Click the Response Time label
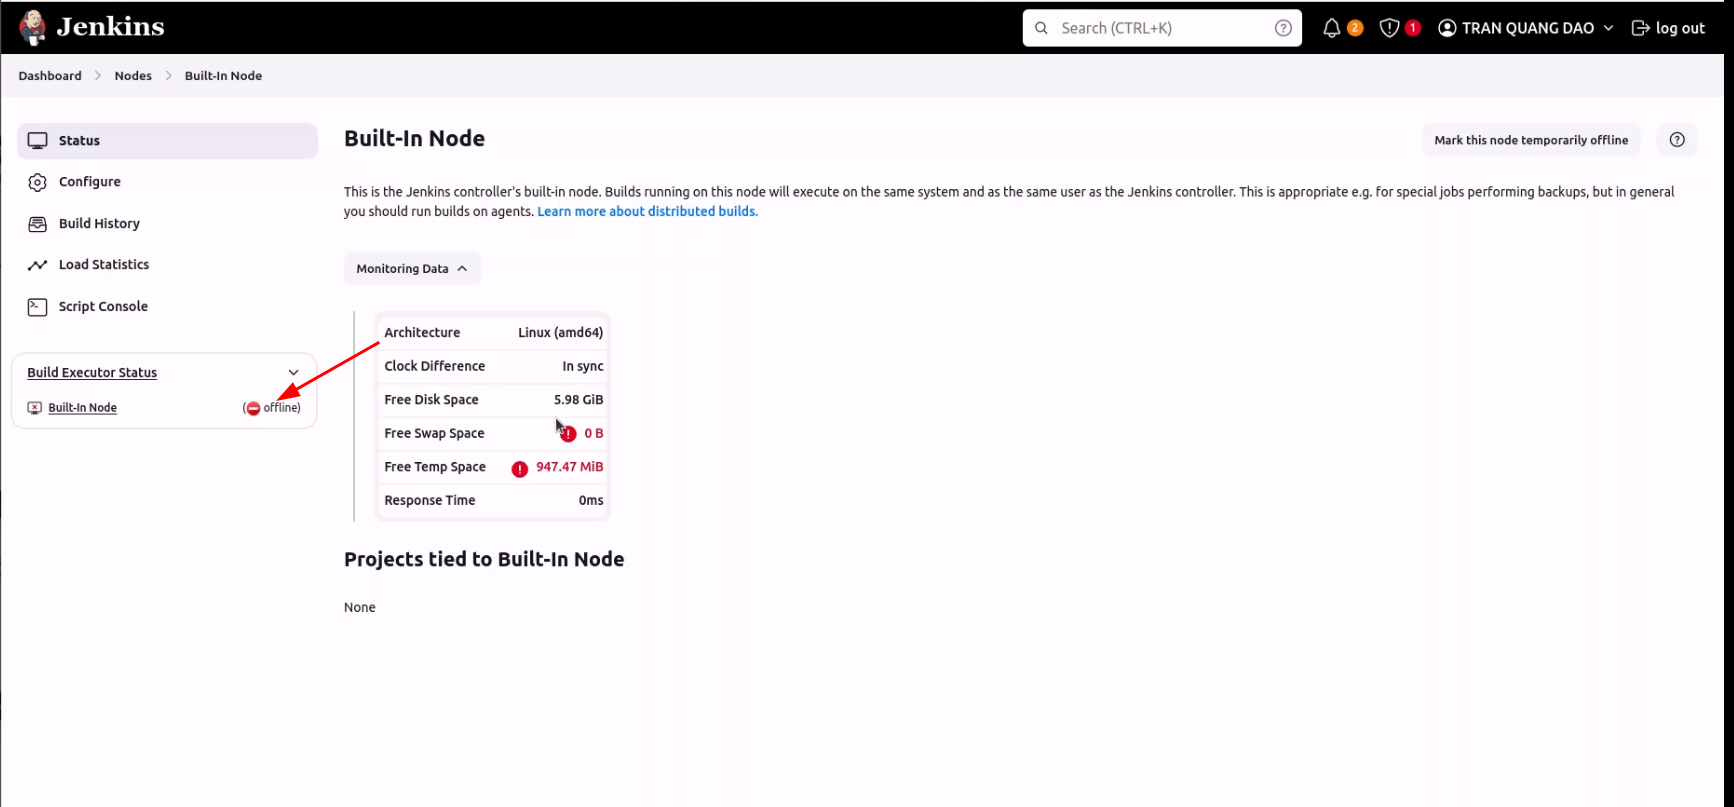Screen dimensions: 1734x807 tap(430, 501)
